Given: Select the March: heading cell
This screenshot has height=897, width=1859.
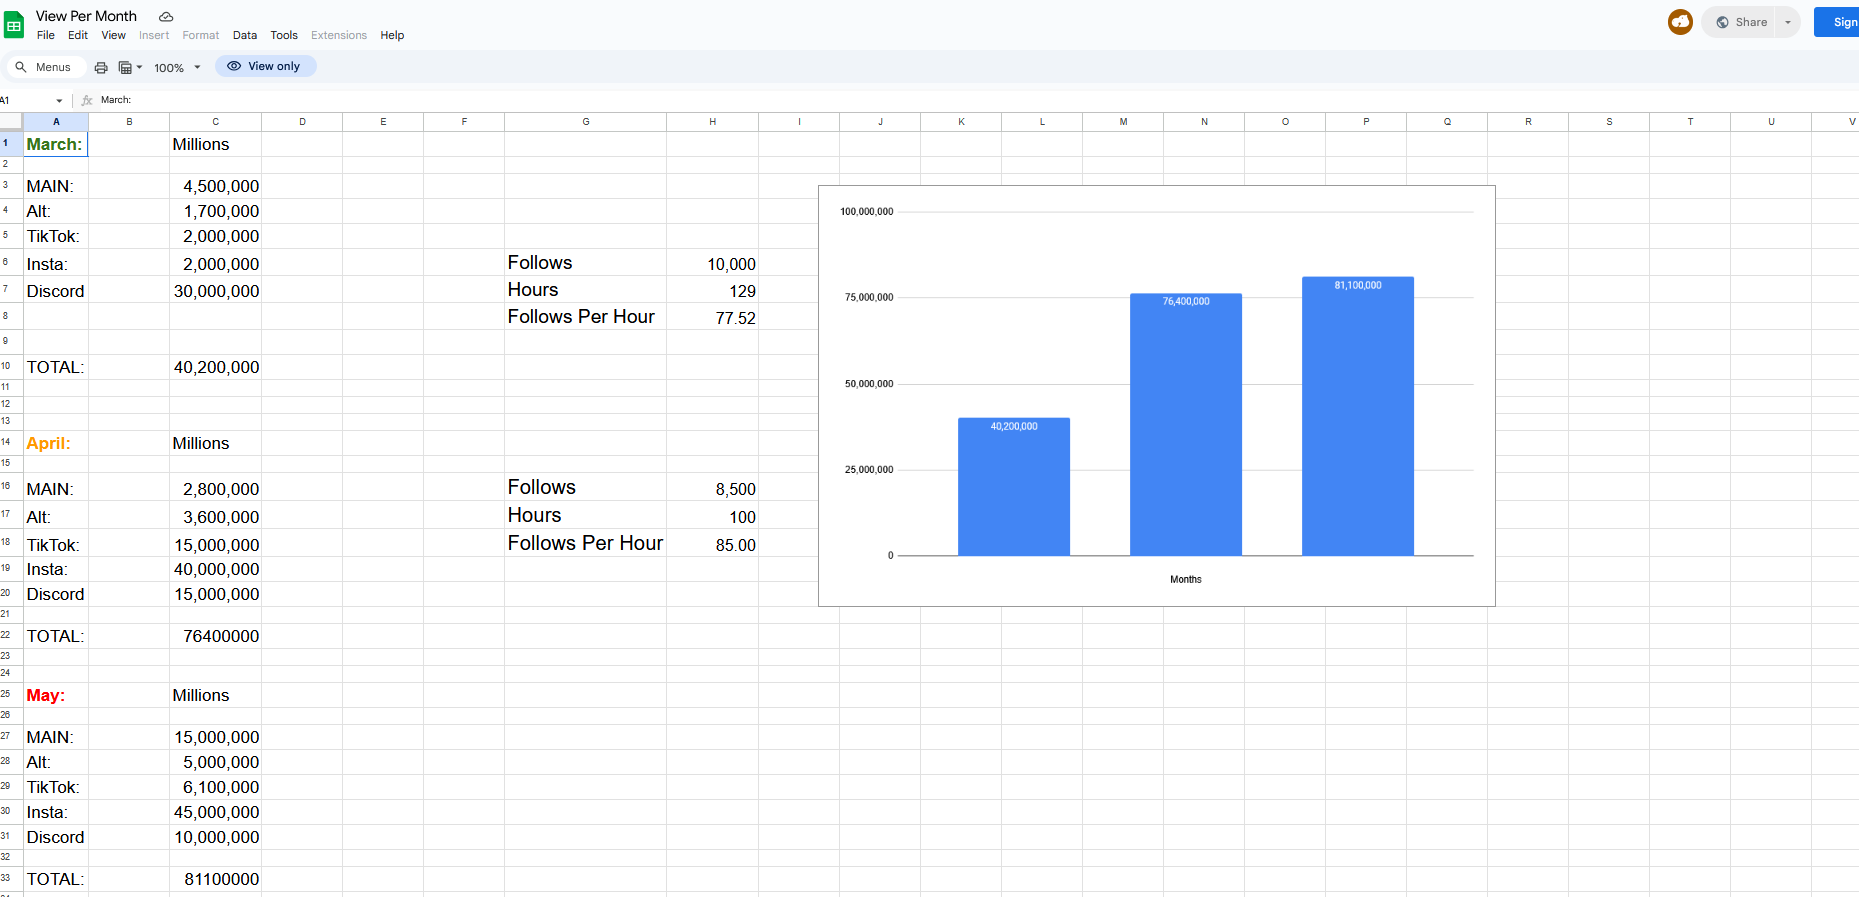Looking at the screenshot, I should pyautogui.click(x=56, y=144).
